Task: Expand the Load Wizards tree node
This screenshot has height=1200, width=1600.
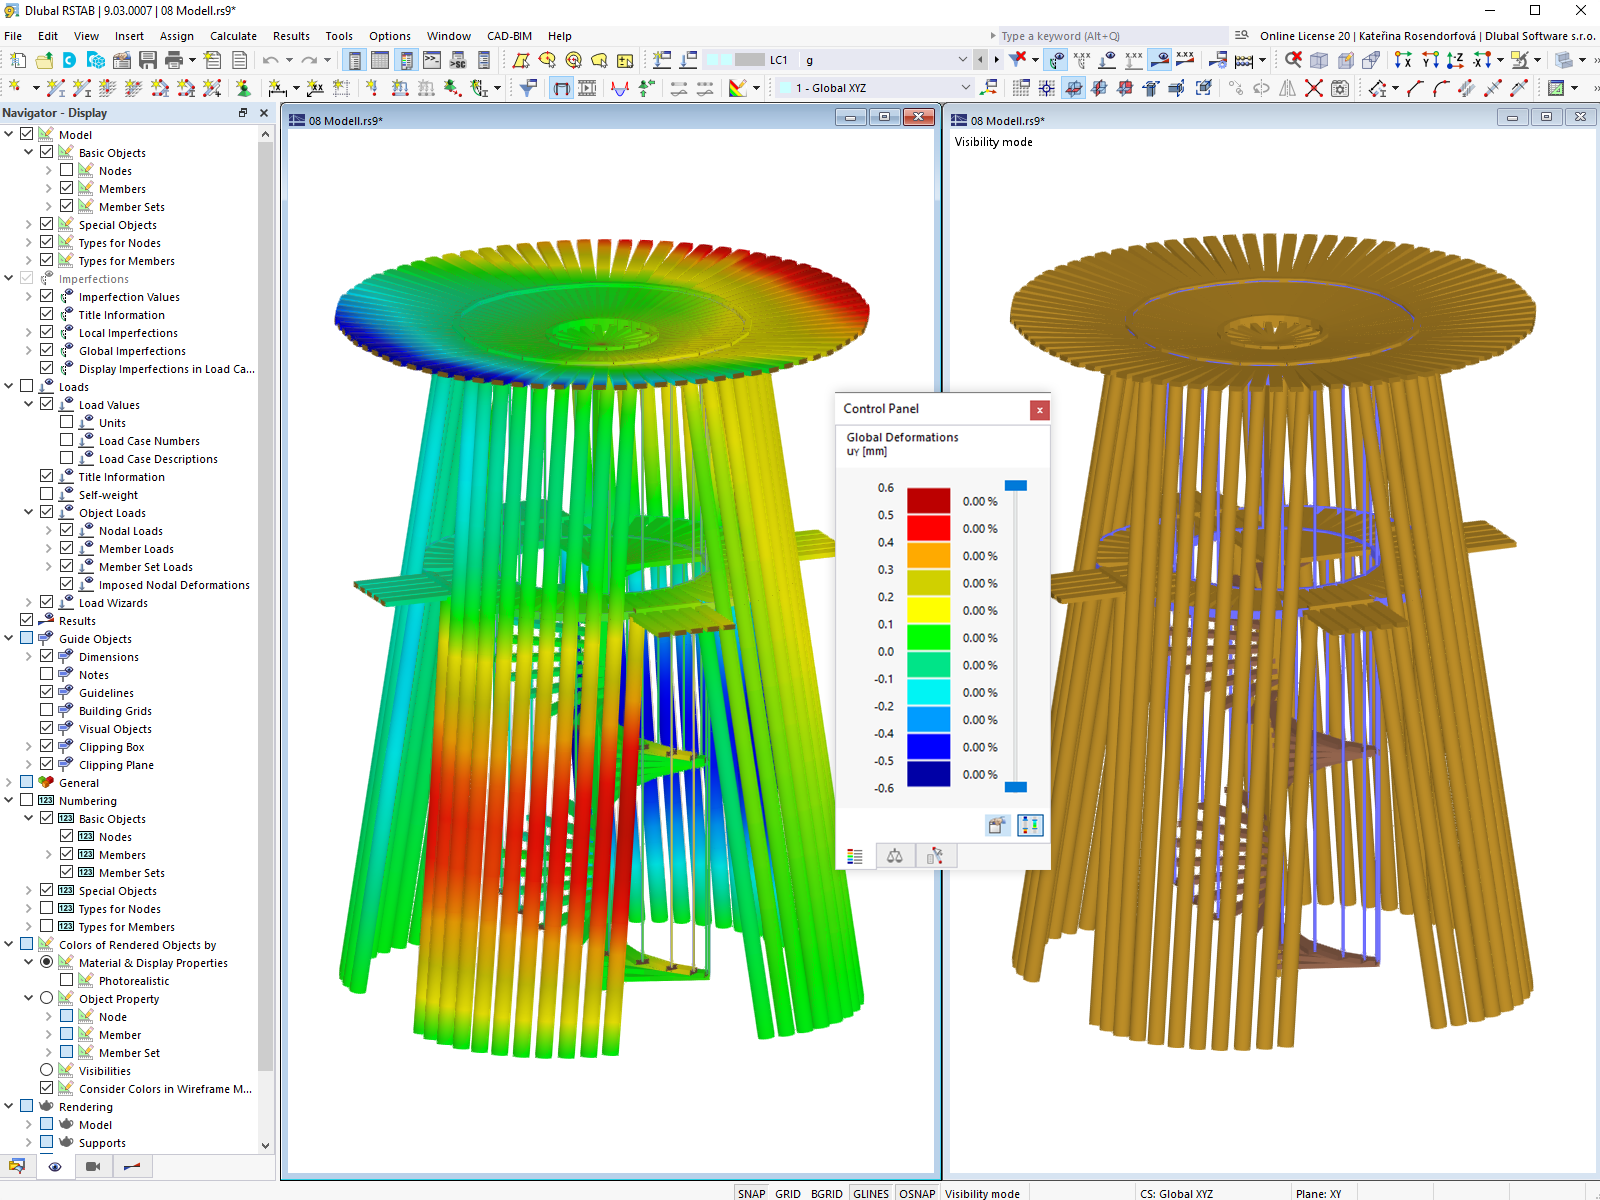Action: pos(29,602)
